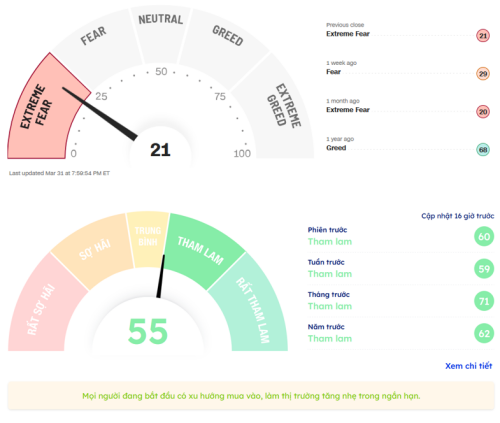Image resolution: width=500 pixels, height=423 pixels.
Task: Click the Trung Bình gauge segment
Action: pos(148,238)
